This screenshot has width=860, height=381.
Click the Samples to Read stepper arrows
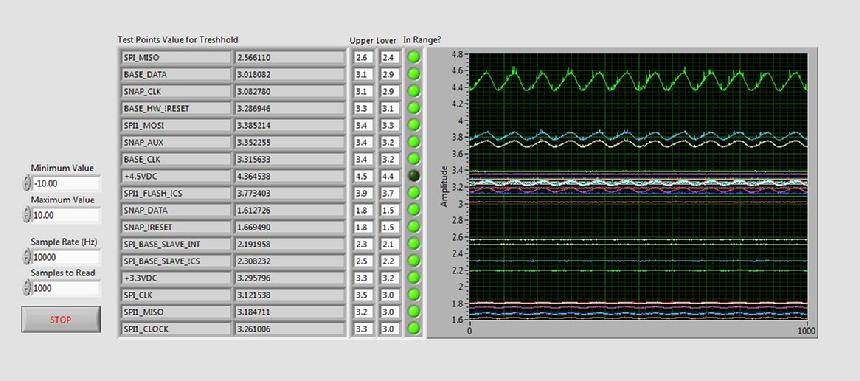pyautogui.click(x=27, y=287)
